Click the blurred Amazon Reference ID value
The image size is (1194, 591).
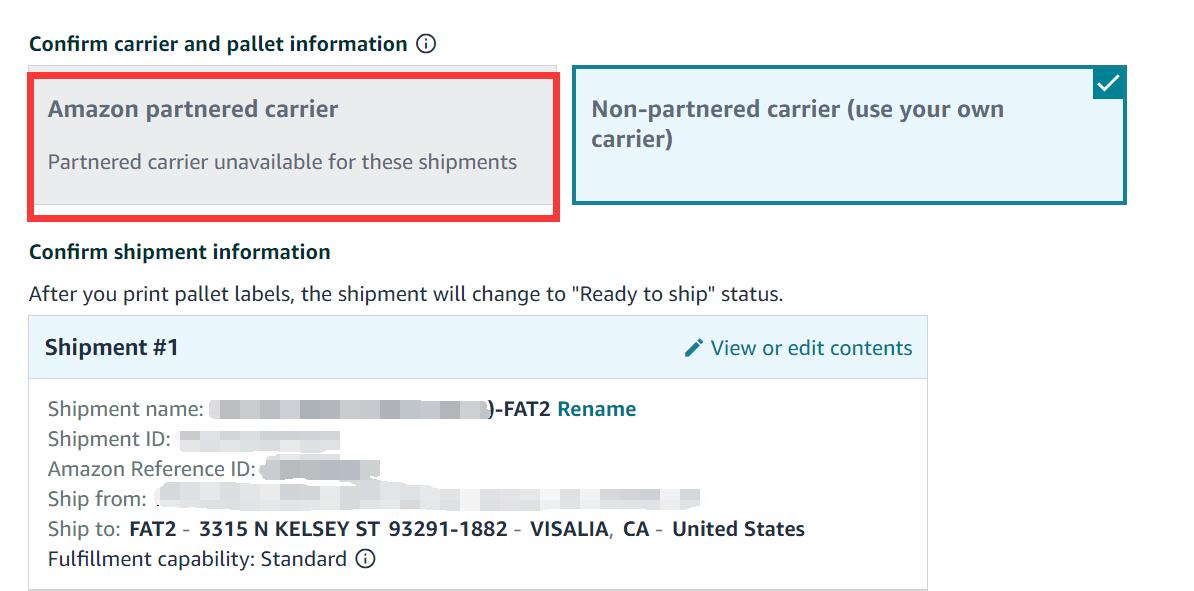(x=319, y=469)
